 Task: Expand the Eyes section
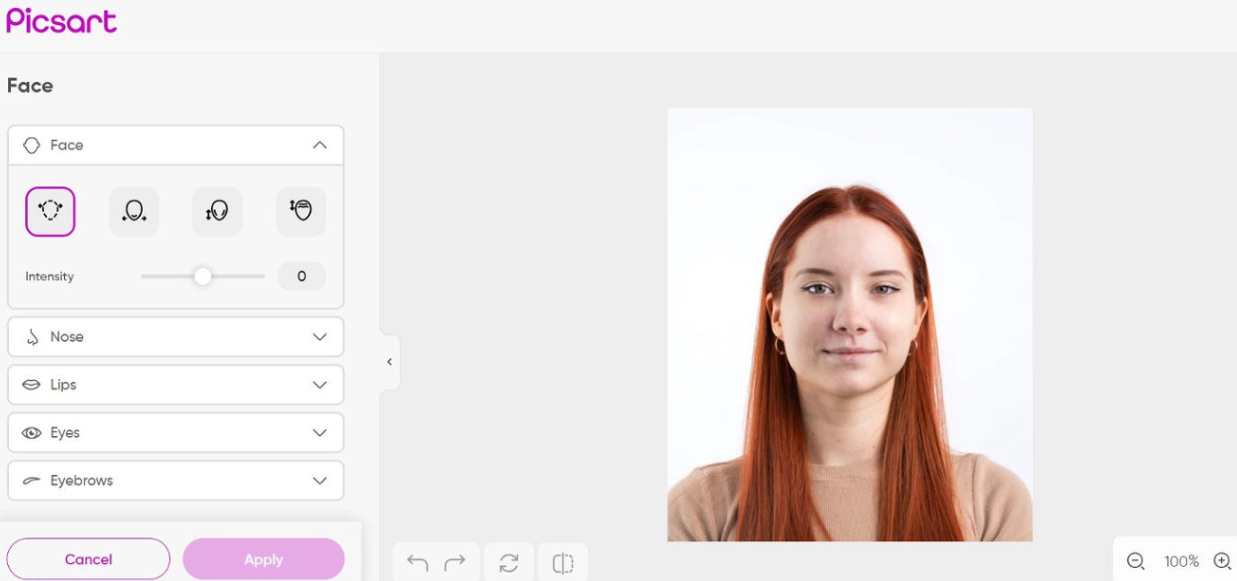click(x=176, y=433)
